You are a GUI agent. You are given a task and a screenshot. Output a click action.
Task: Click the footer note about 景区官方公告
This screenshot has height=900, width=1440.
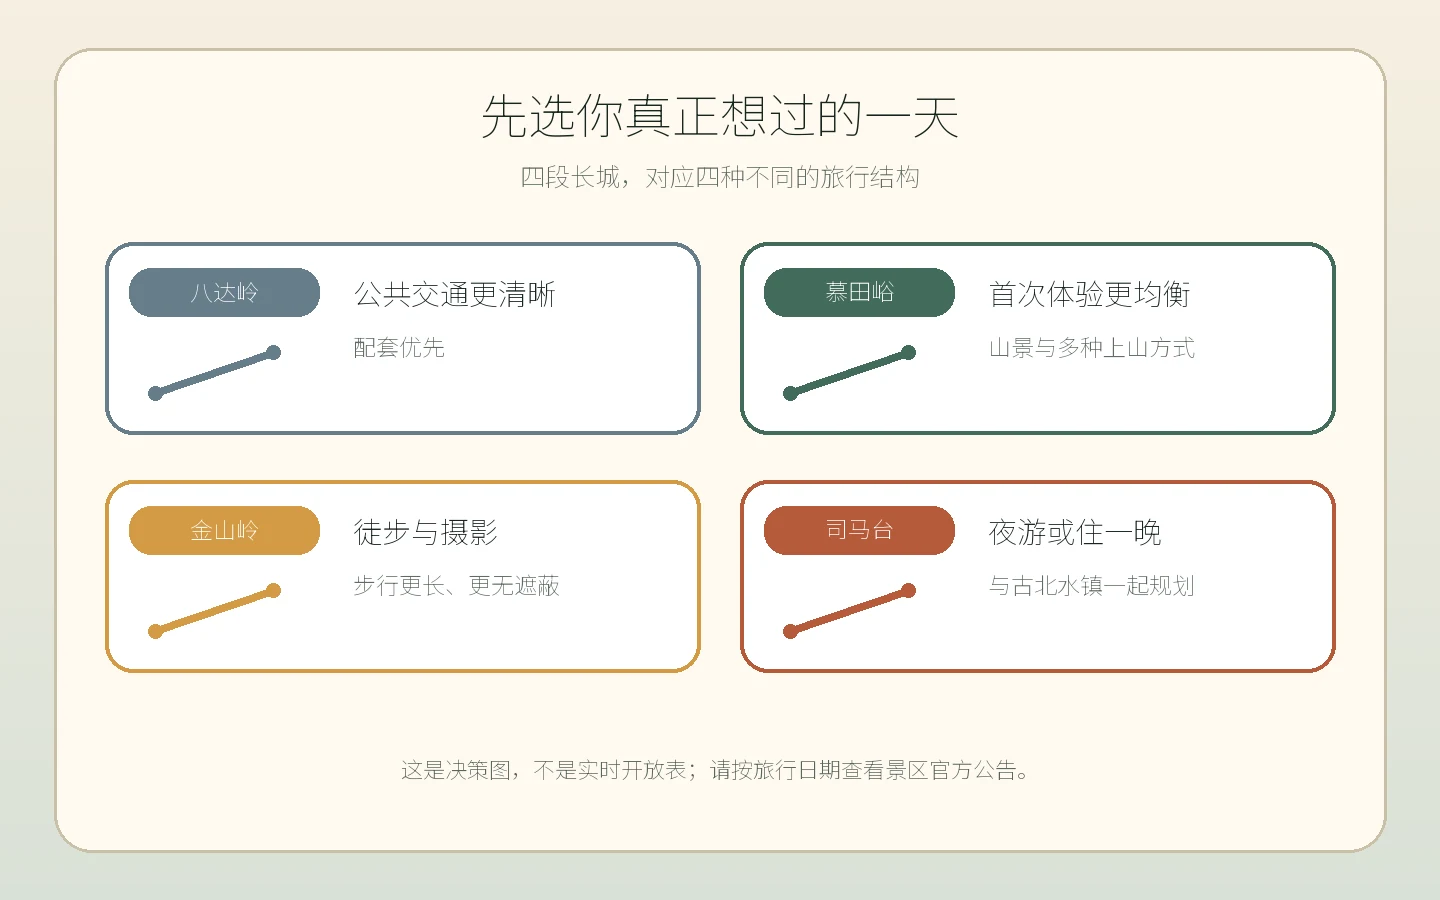pos(716,770)
